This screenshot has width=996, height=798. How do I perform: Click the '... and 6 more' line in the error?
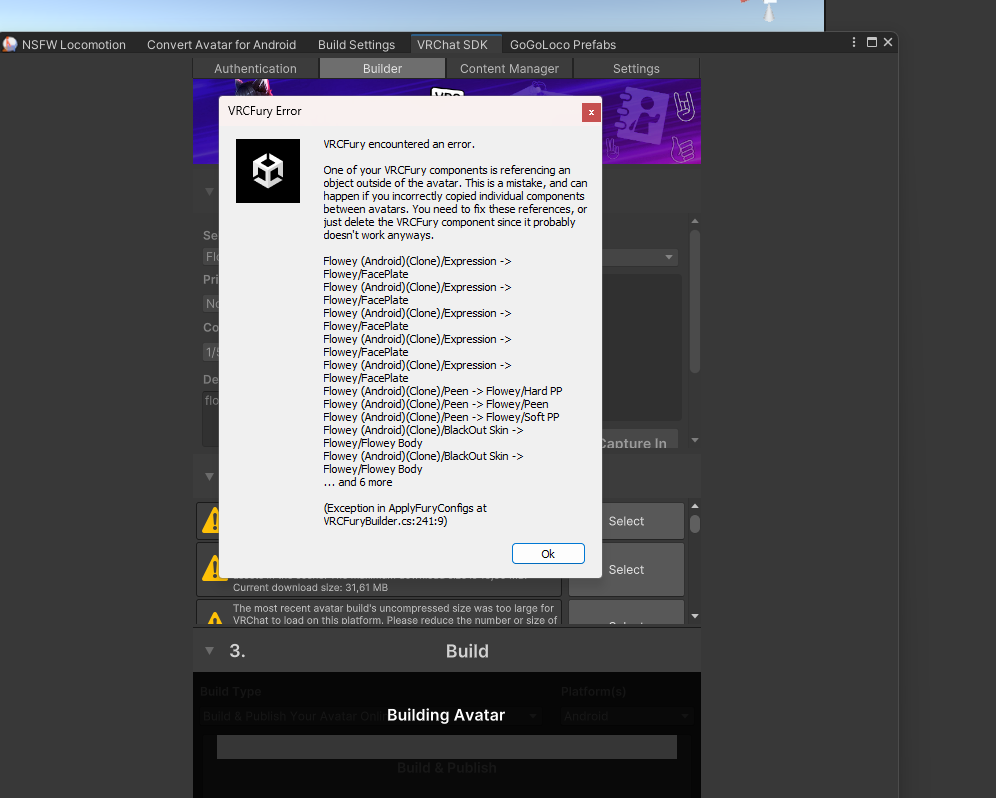358,482
